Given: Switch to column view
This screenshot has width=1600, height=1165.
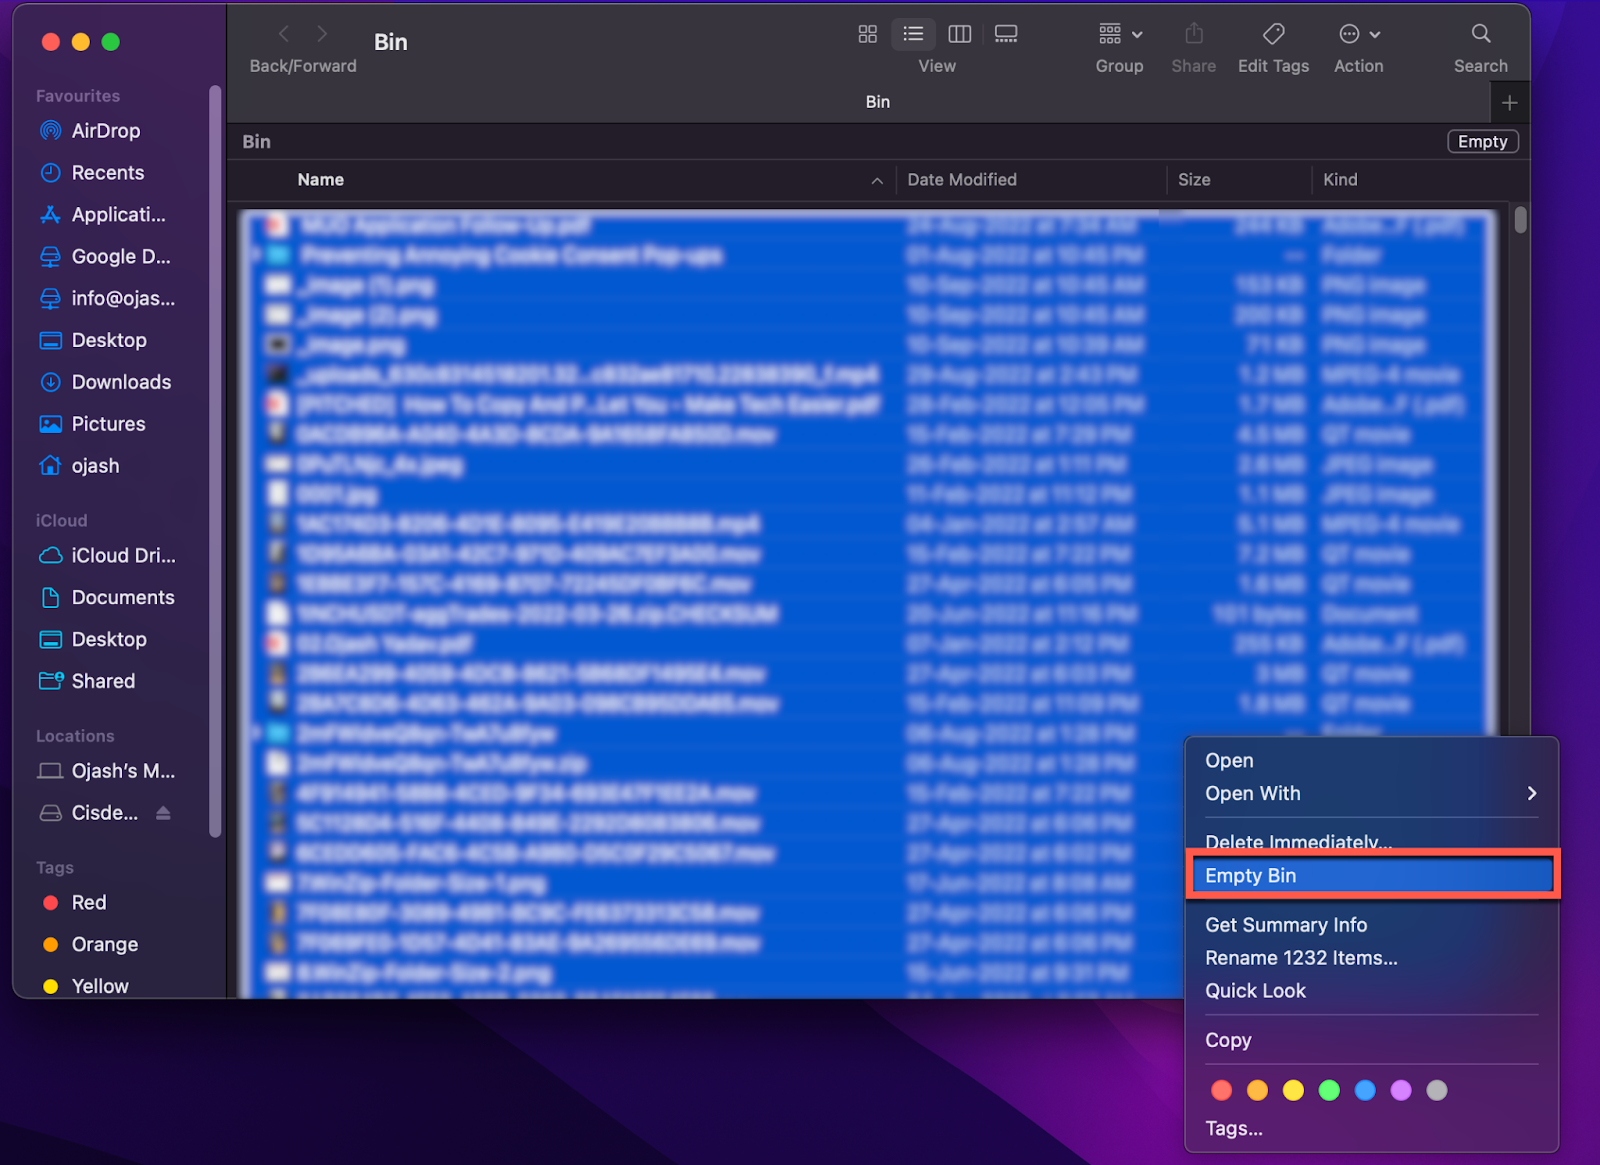Looking at the screenshot, I should pos(960,34).
